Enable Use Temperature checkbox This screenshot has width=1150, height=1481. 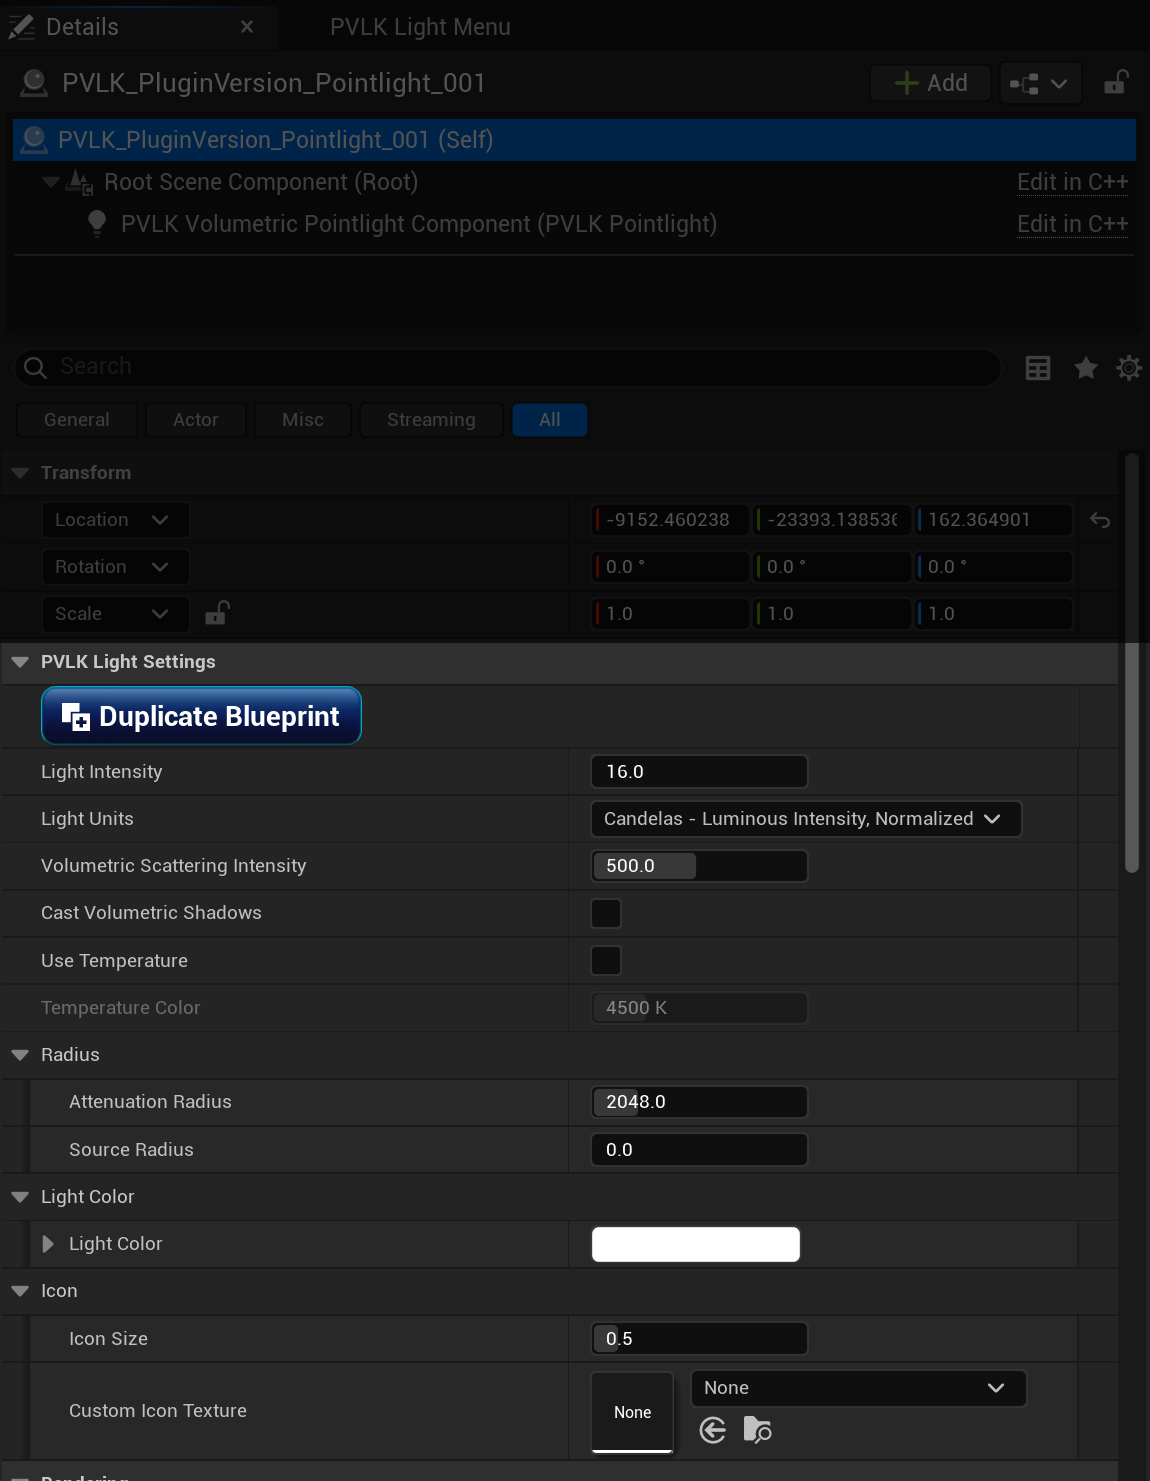(x=606, y=961)
